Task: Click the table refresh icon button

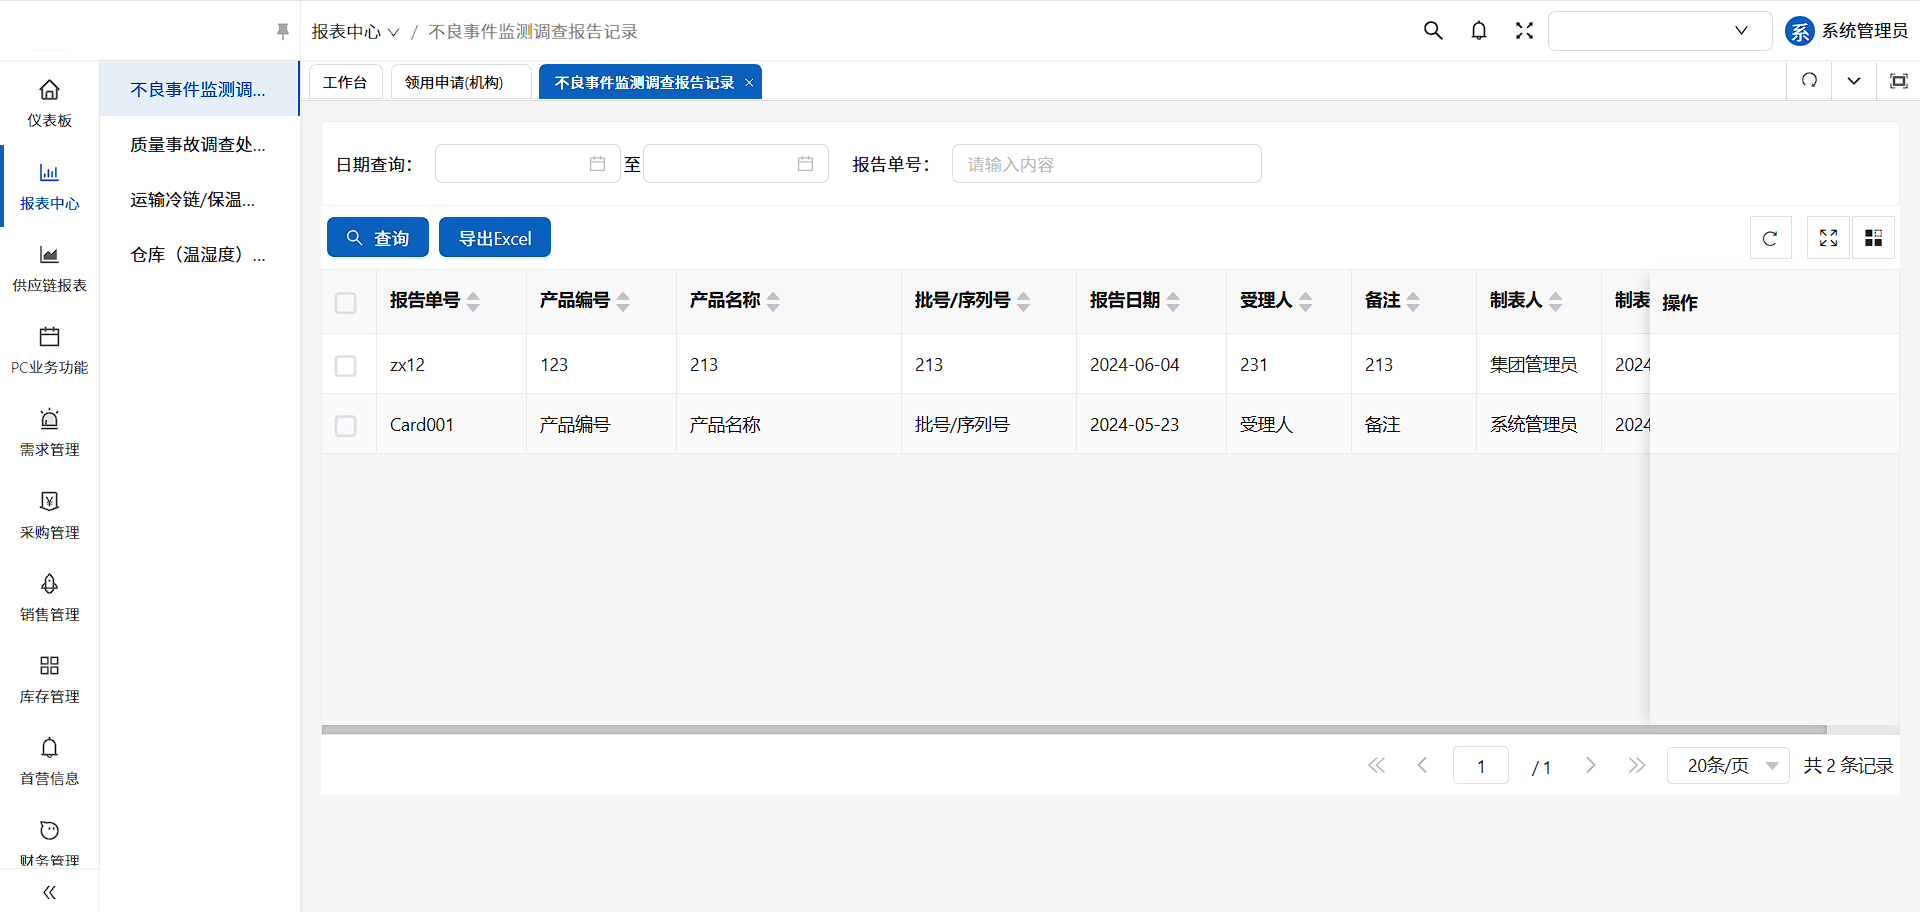Action: [x=1770, y=238]
